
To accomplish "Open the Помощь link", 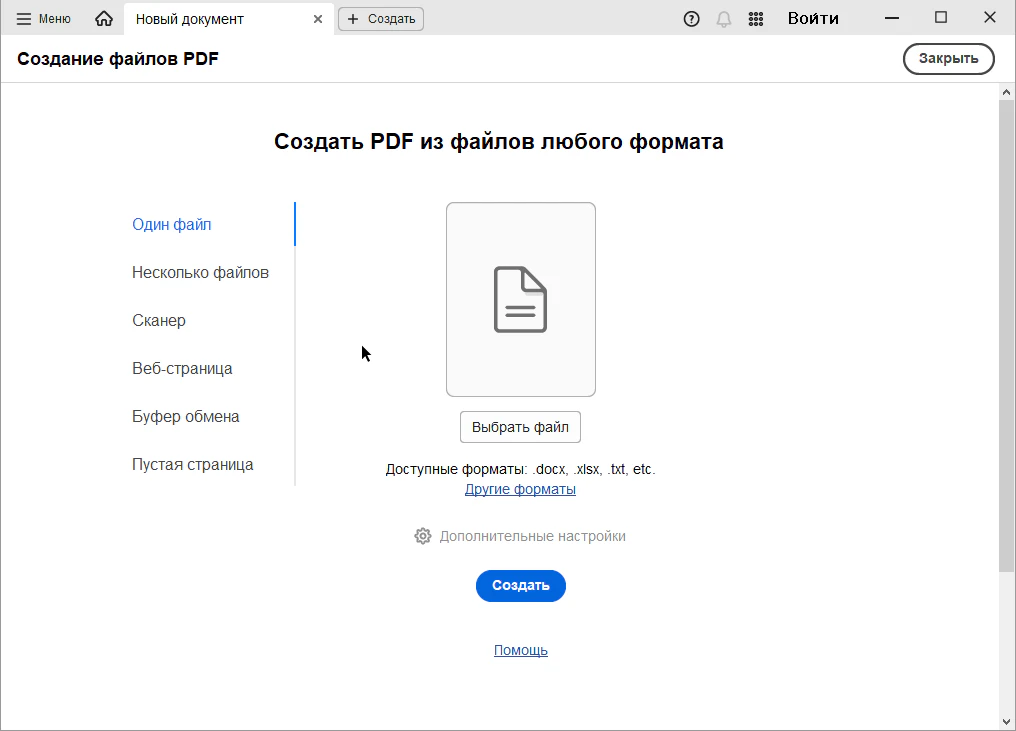I will click(520, 650).
